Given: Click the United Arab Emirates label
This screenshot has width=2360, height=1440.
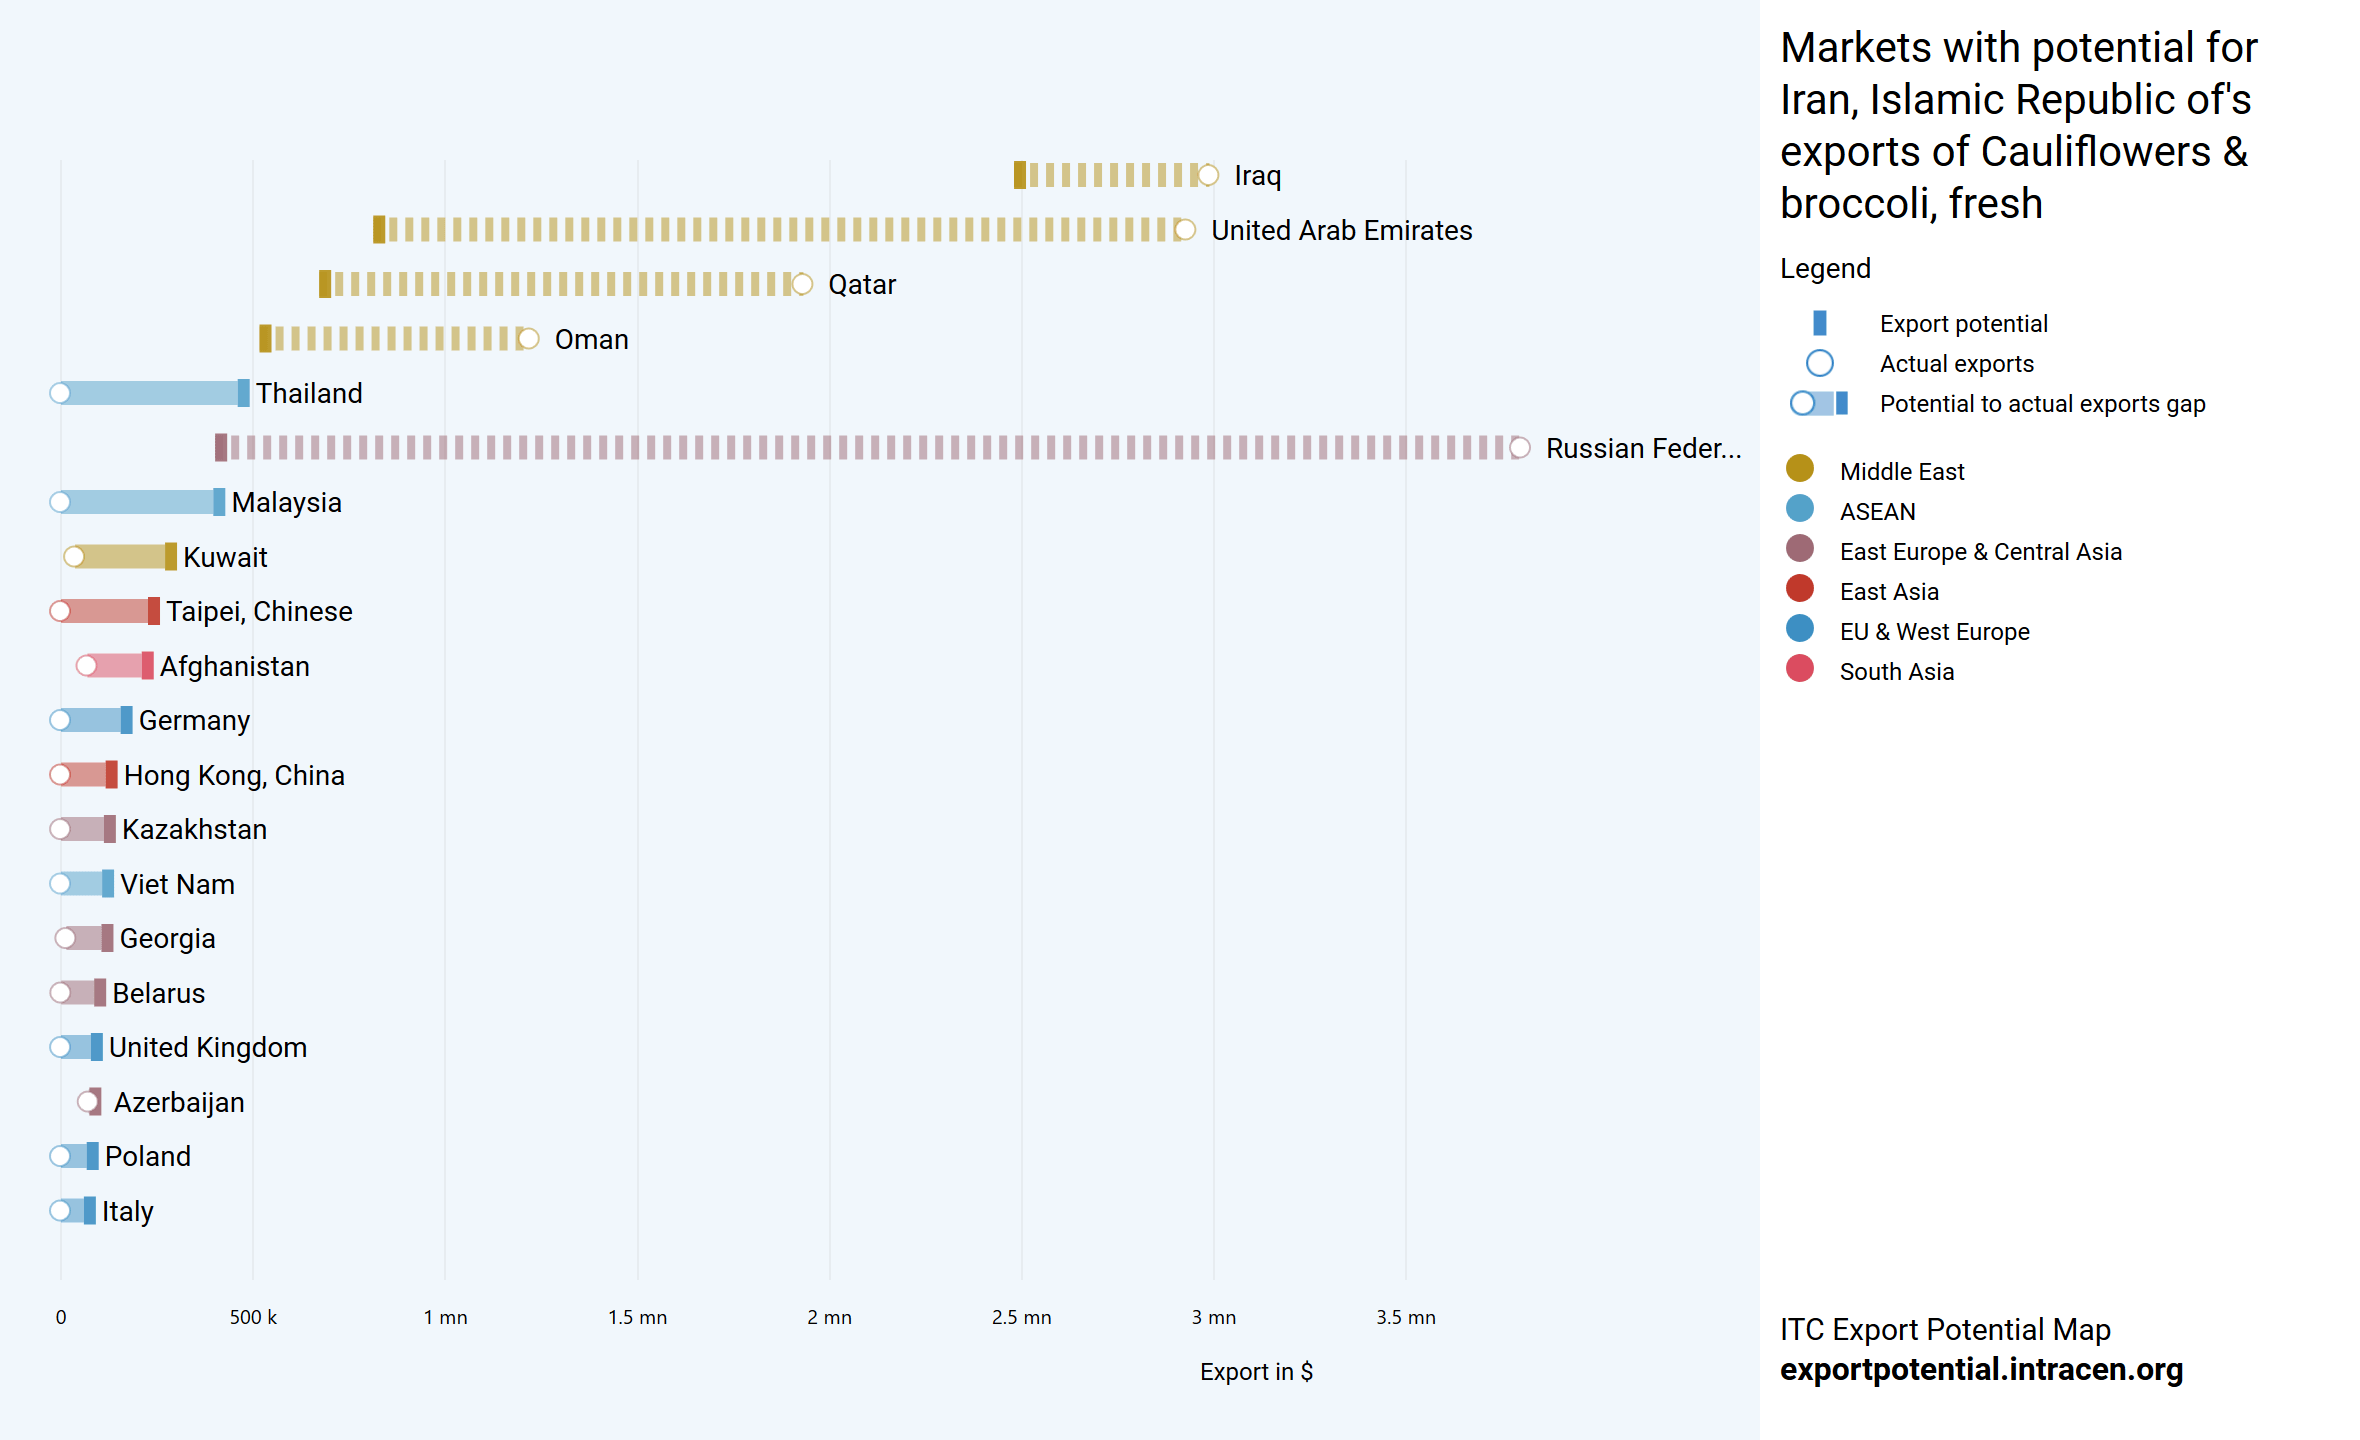Looking at the screenshot, I should coord(1341,230).
